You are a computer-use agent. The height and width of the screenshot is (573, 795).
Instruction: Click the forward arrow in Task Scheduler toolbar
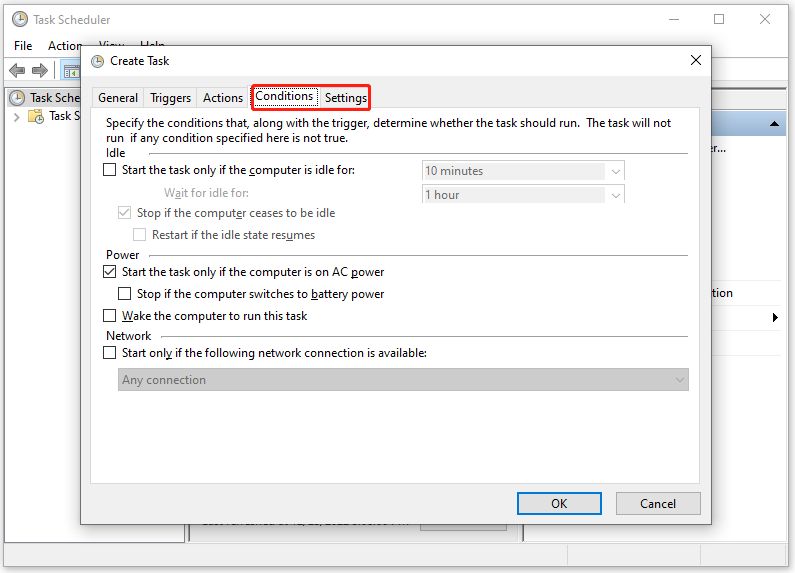(40, 70)
